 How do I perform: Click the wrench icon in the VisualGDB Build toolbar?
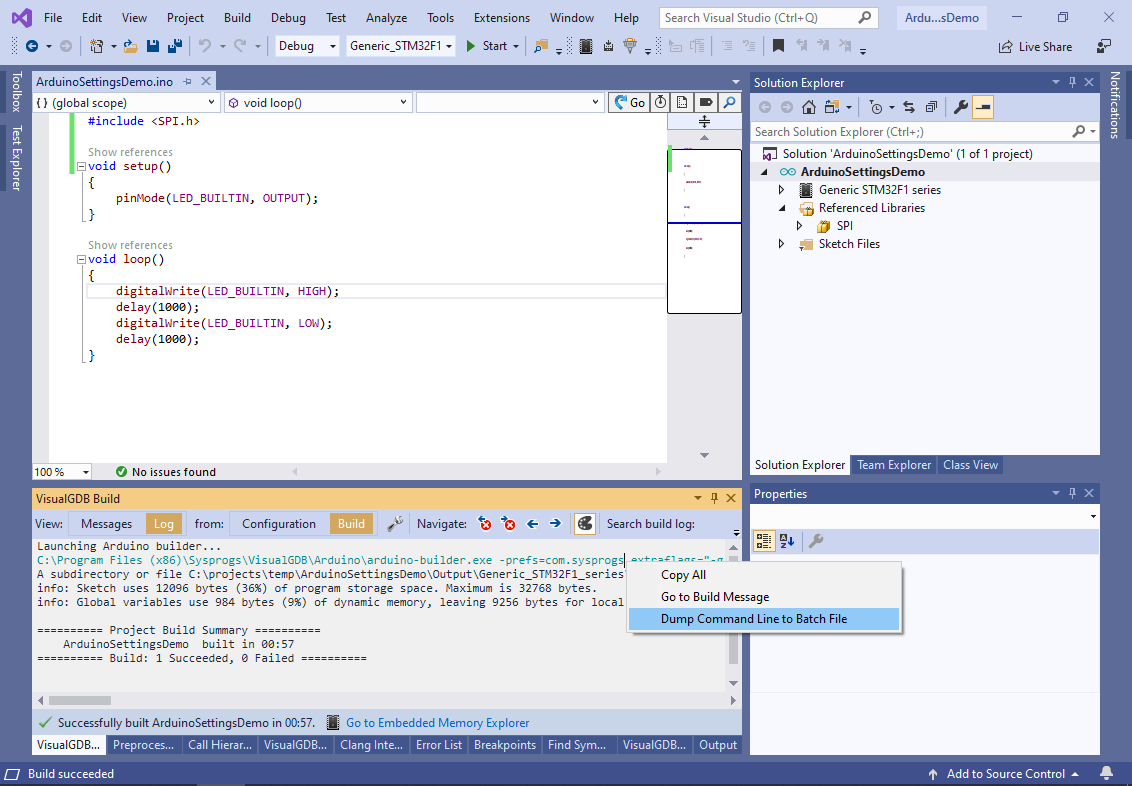tap(395, 524)
